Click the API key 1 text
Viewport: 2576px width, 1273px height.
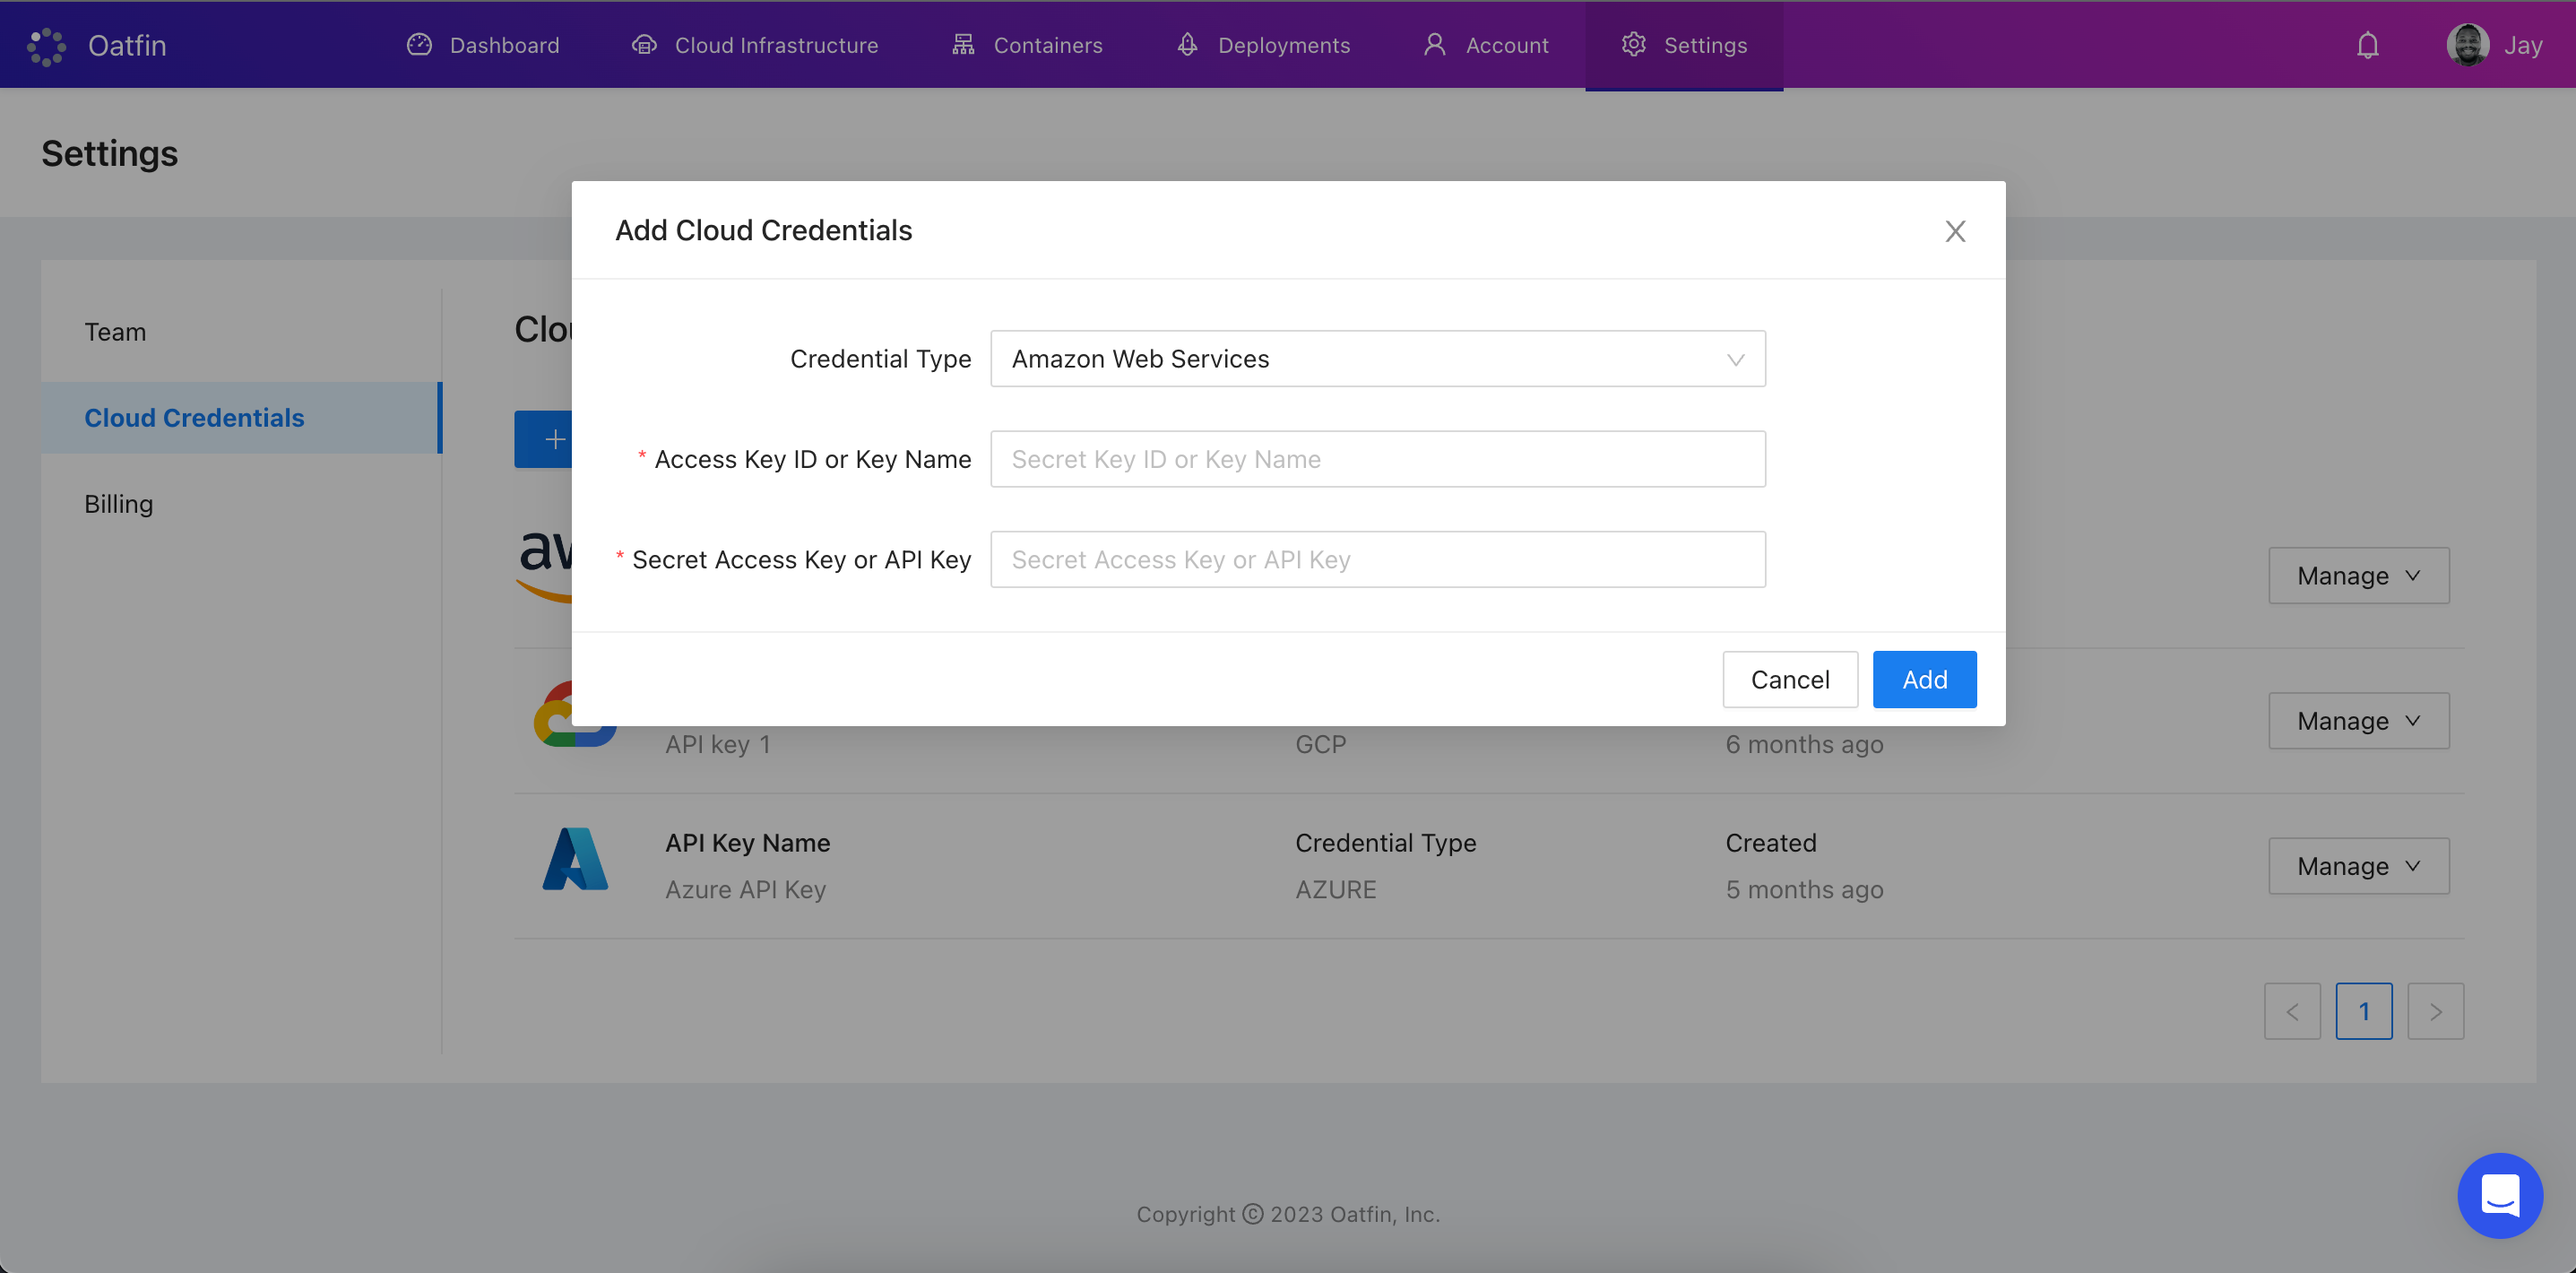click(x=718, y=744)
